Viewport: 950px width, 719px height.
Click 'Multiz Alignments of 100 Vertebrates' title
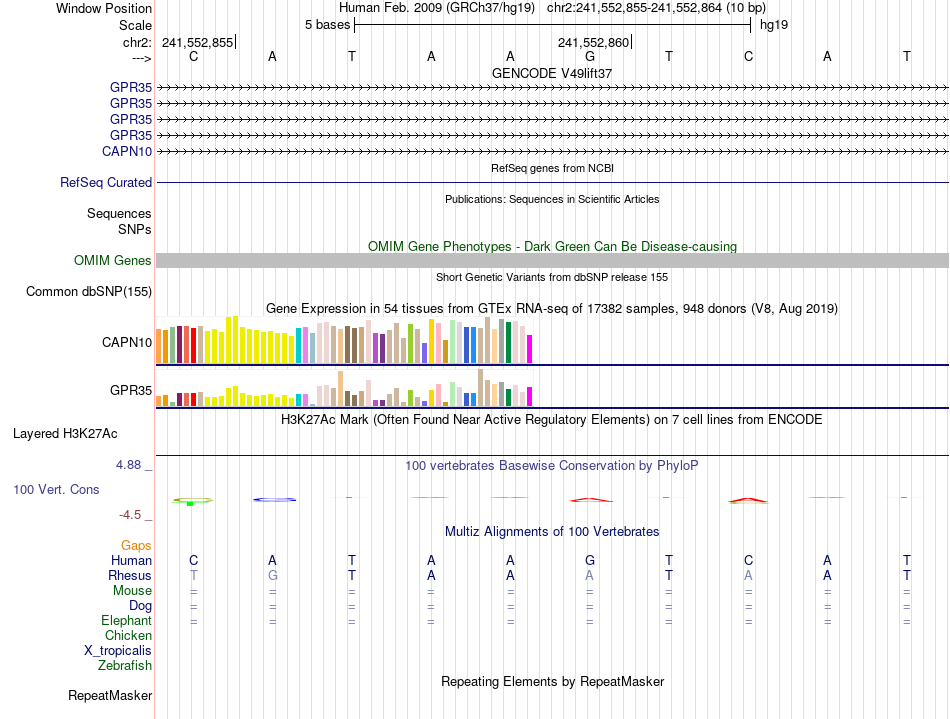tap(552, 532)
